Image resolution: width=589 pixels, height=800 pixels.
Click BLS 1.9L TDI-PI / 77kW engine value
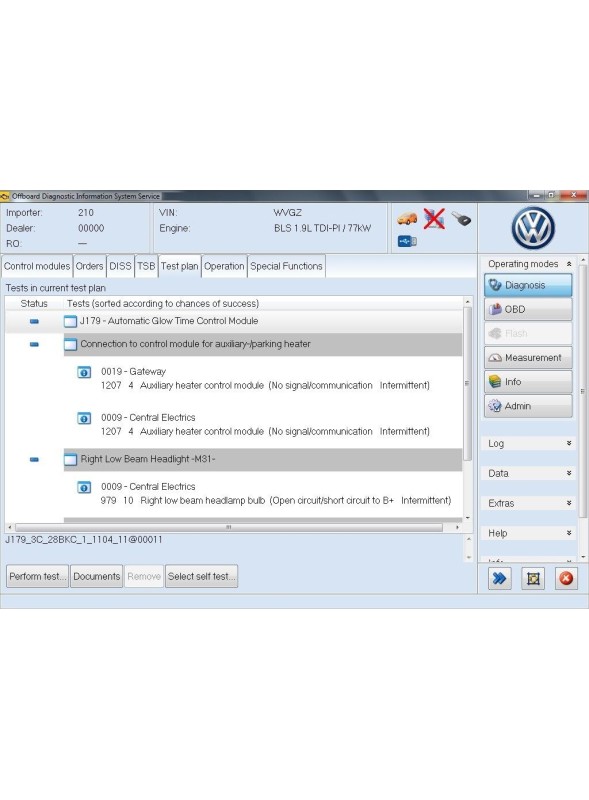click(323, 228)
